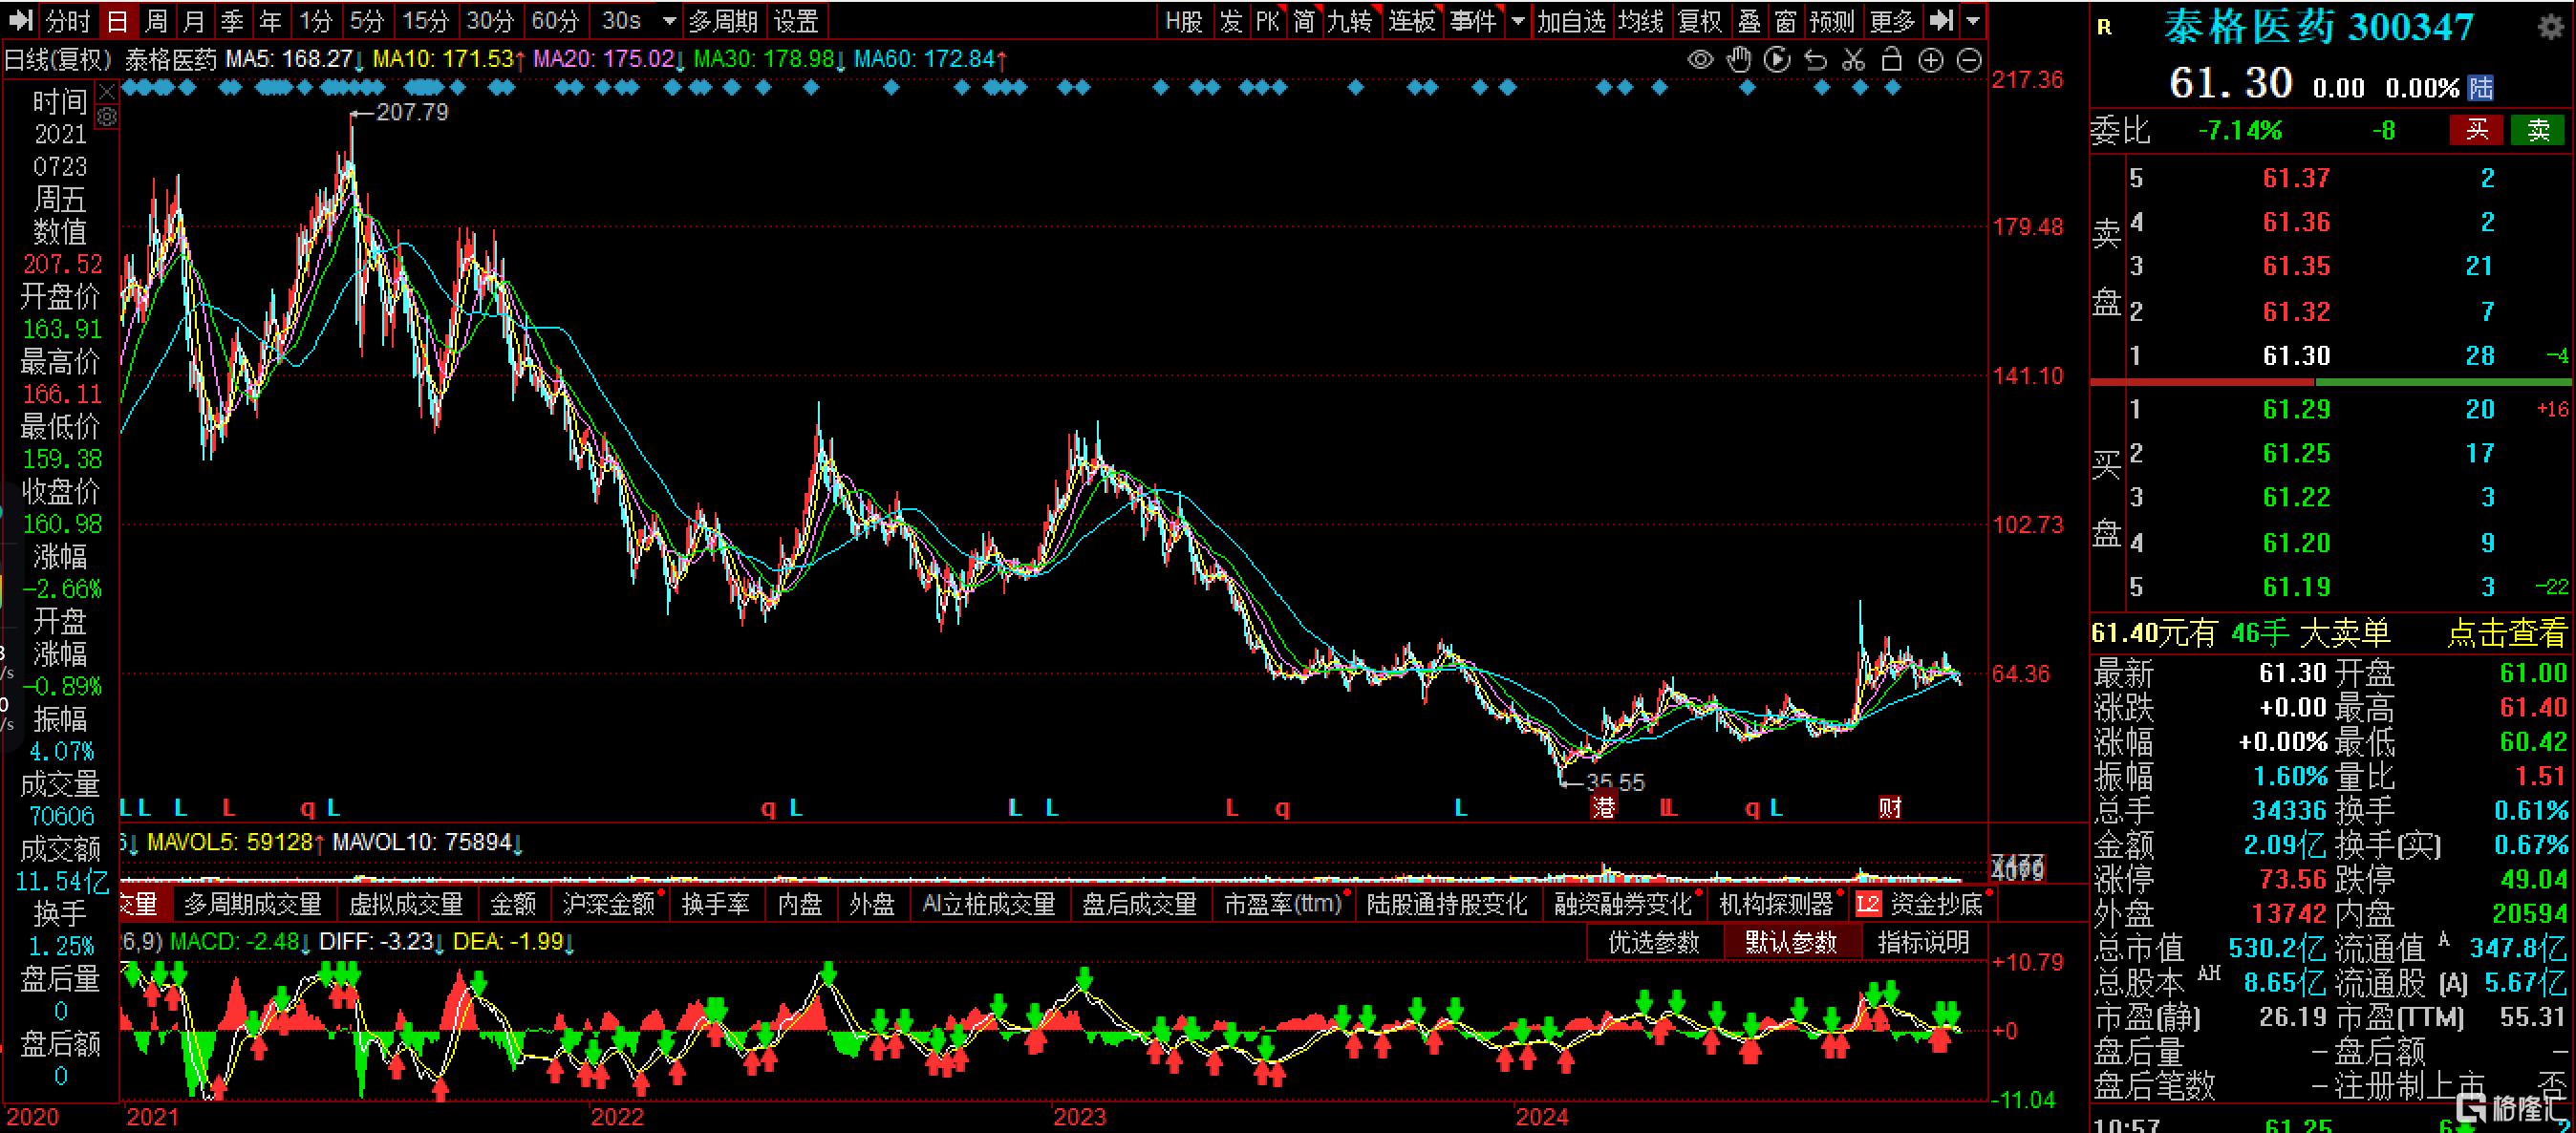Click the 港 event marker on the timeline
This screenshot has width=2576, height=1133.
point(1603,807)
